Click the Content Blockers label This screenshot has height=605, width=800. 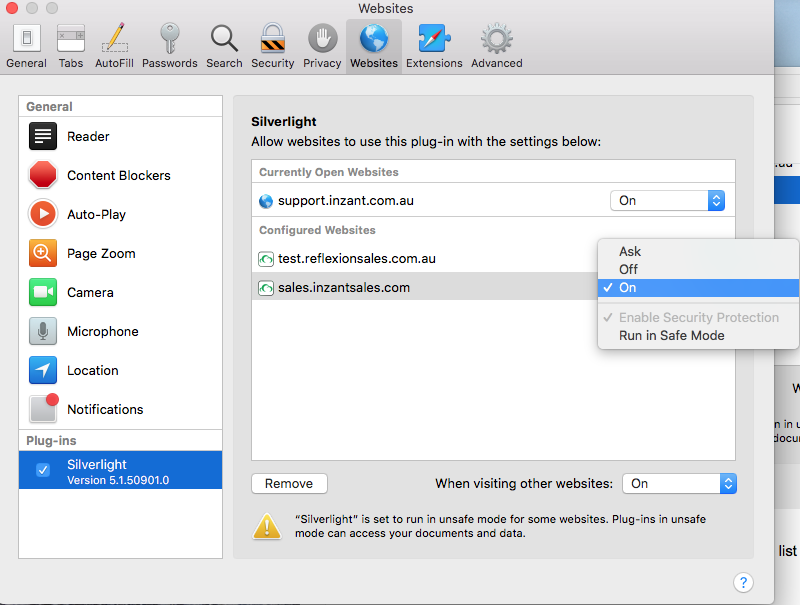click(119, 175)
